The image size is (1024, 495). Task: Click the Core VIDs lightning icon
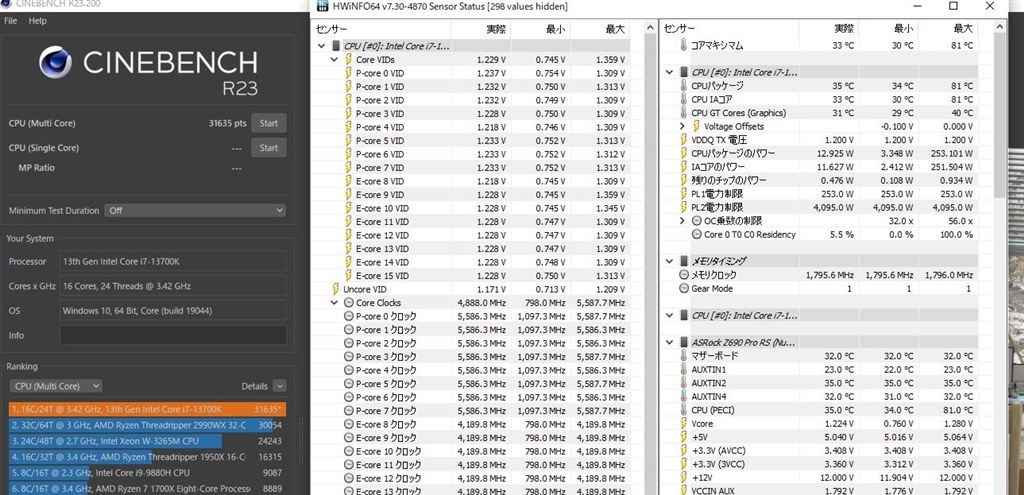click(x=349, y=59)
